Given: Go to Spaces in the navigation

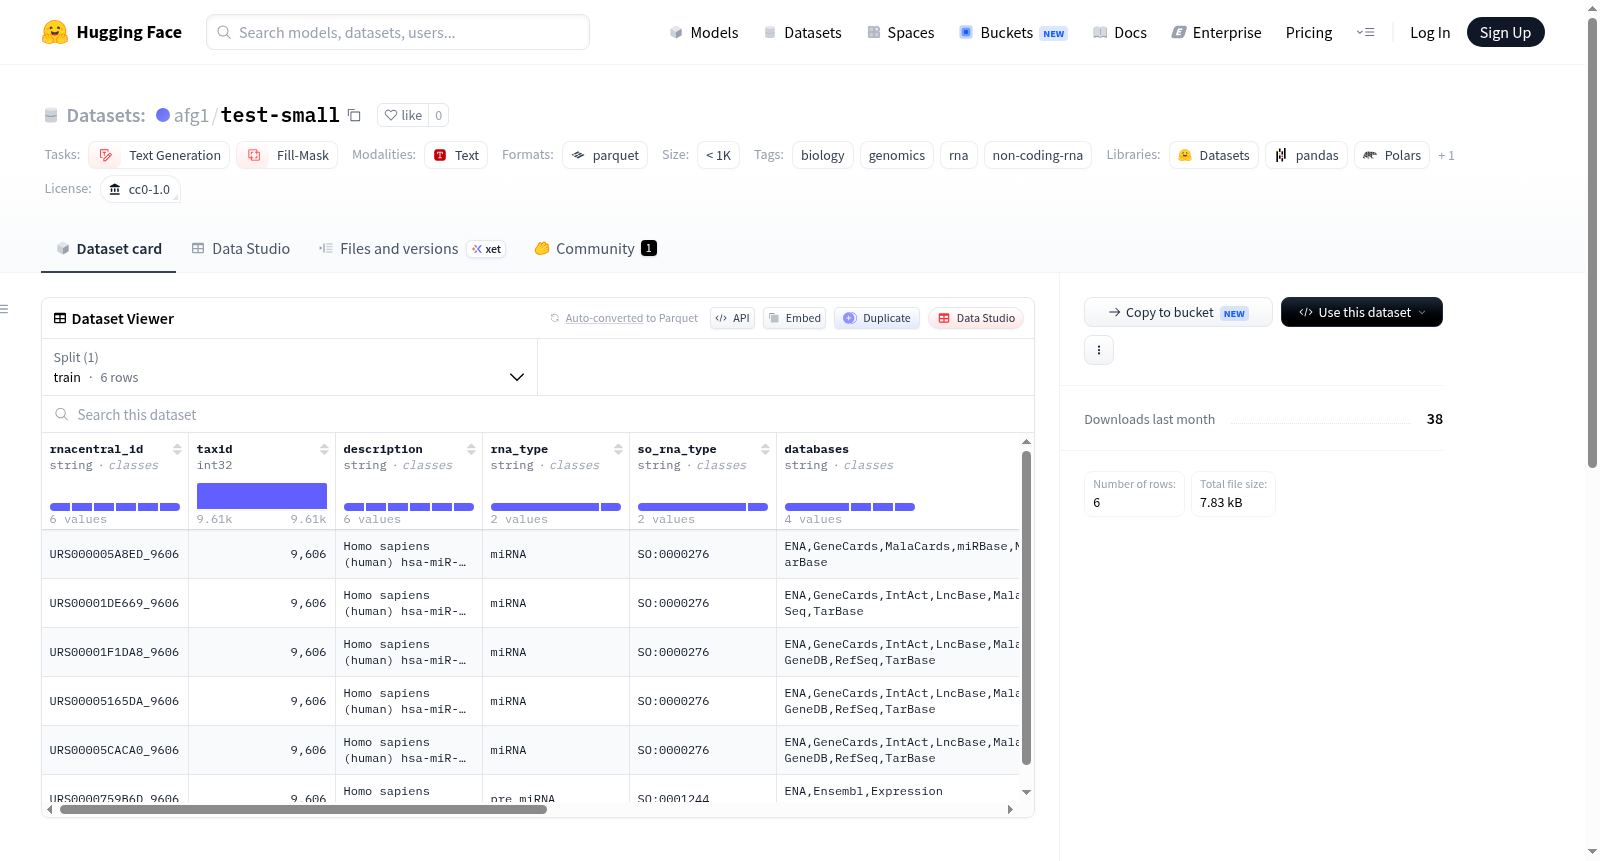Looking at the screenshot, I should [901, 32].
